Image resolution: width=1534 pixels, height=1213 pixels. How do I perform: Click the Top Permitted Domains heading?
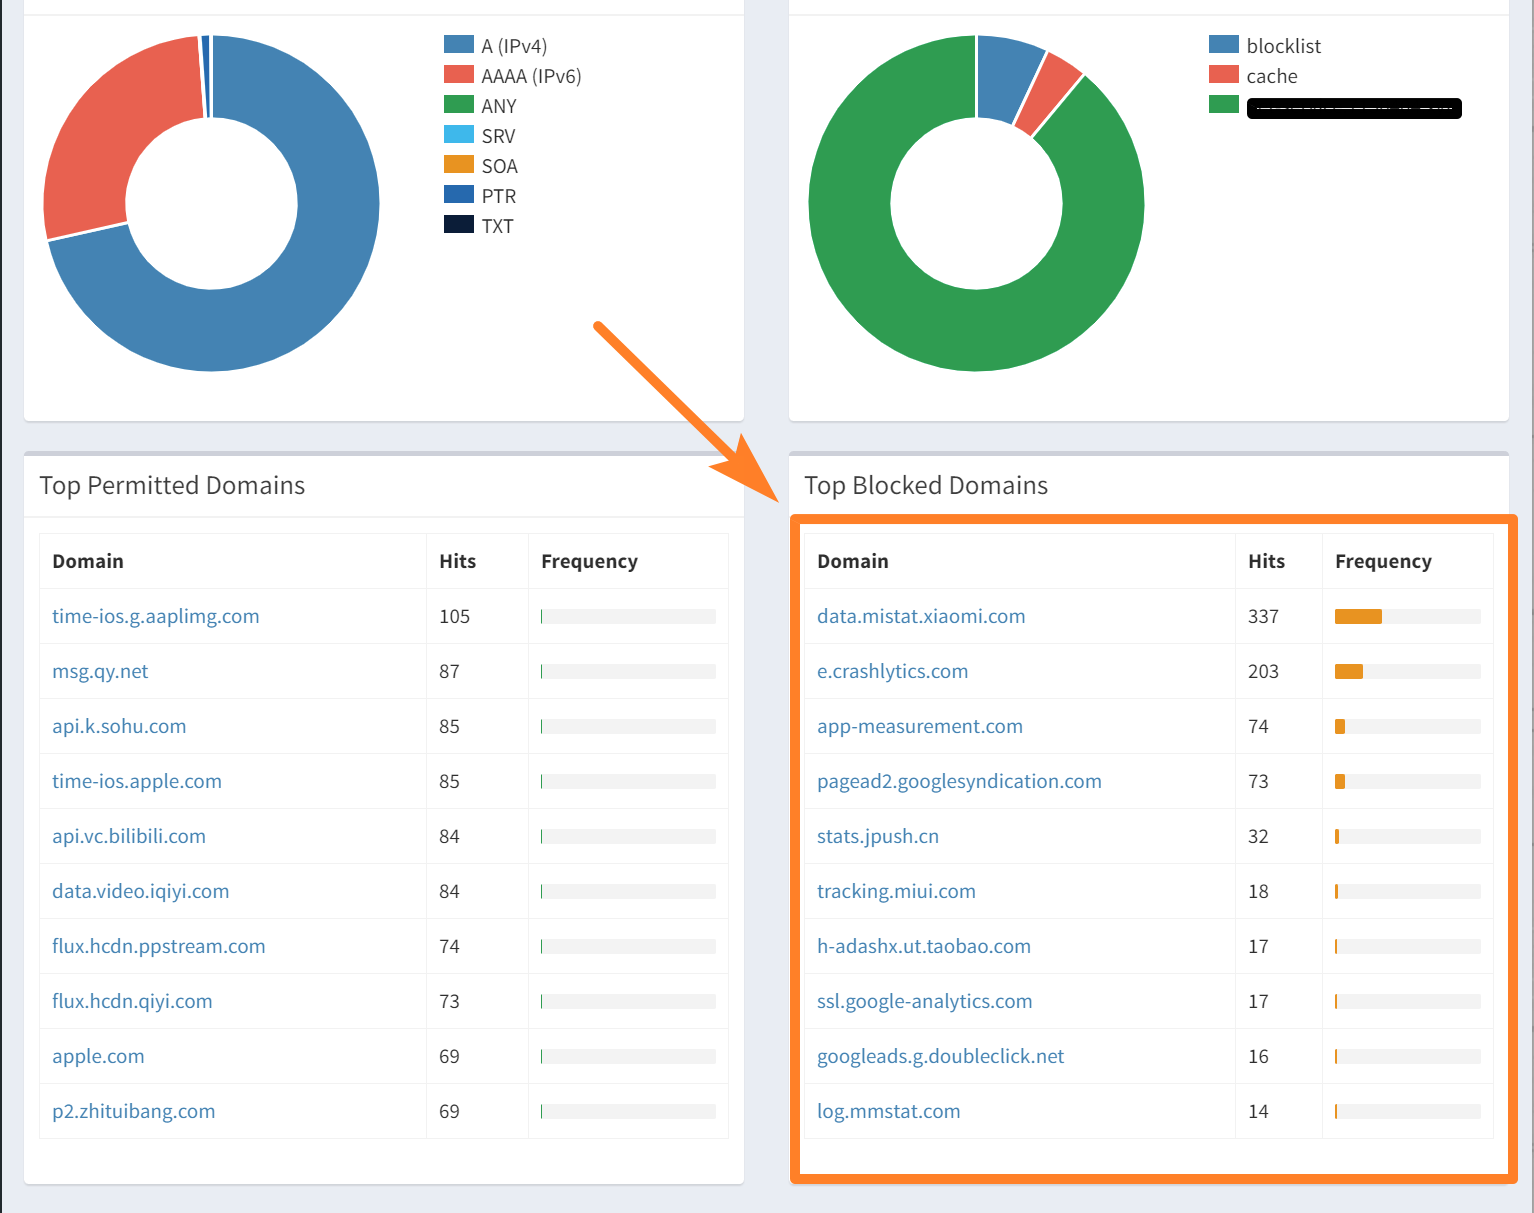click(172, 485)
